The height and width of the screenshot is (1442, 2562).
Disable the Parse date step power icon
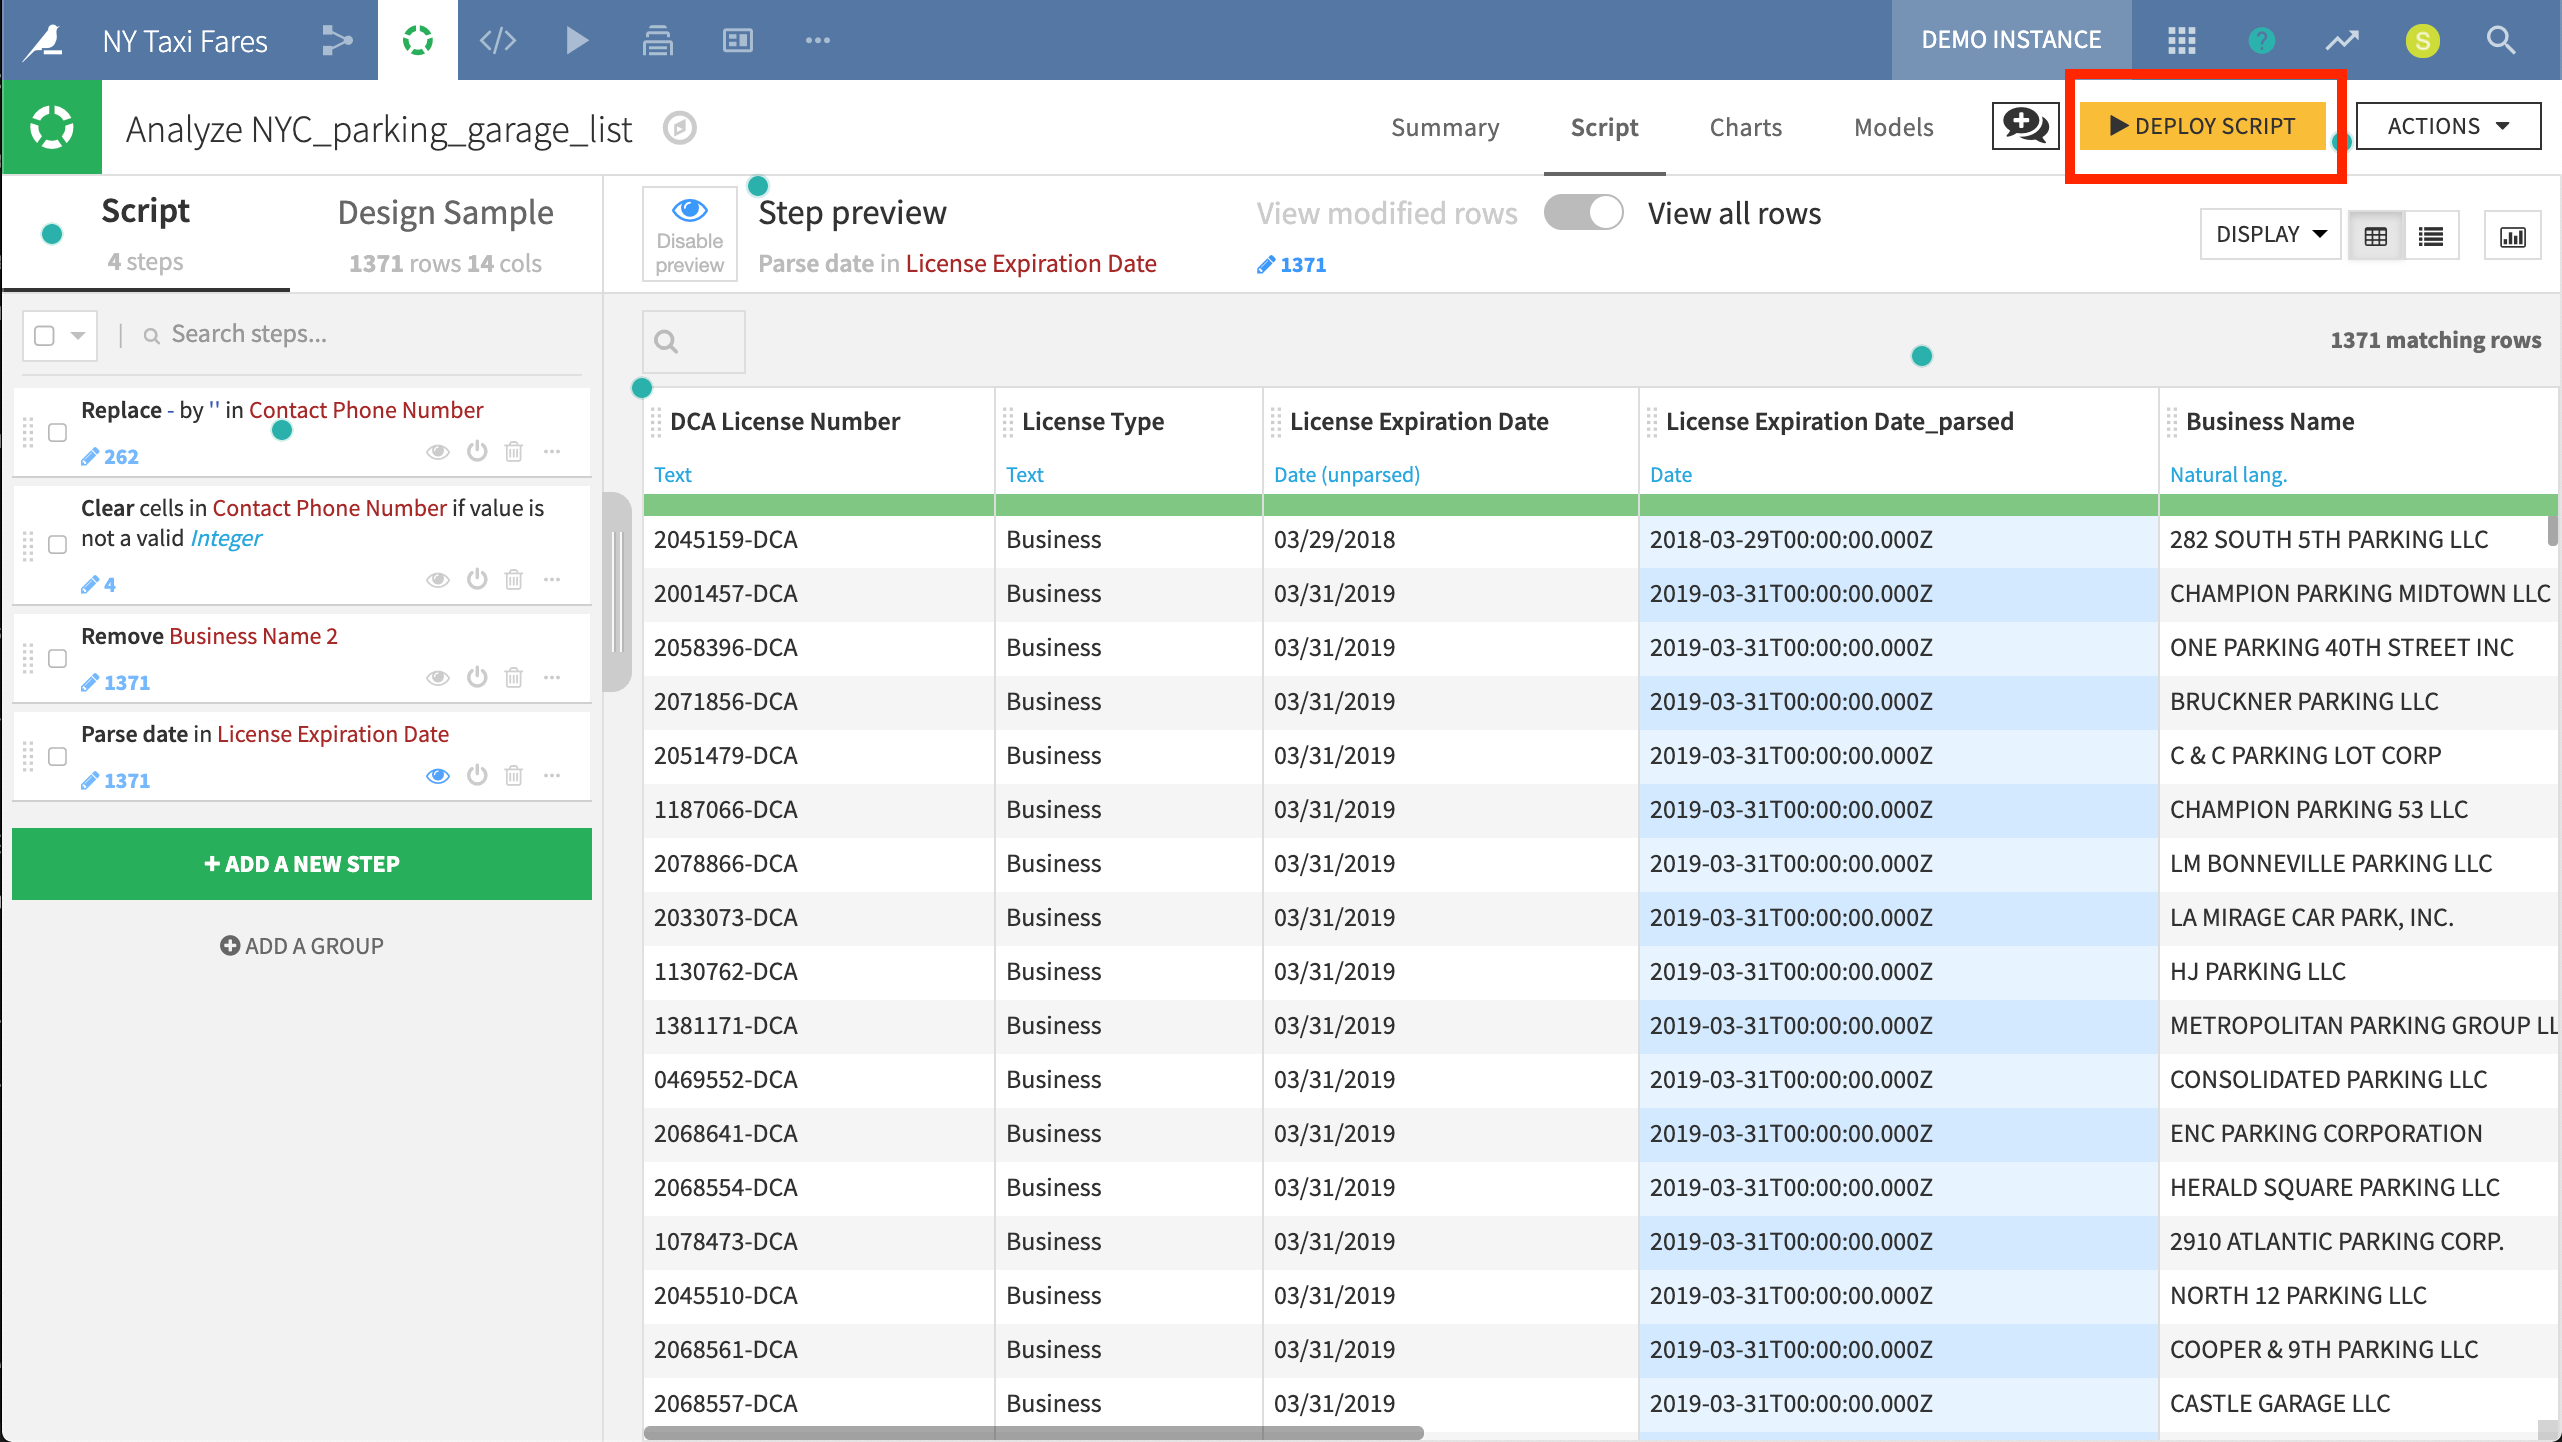(x=477, y=775)
